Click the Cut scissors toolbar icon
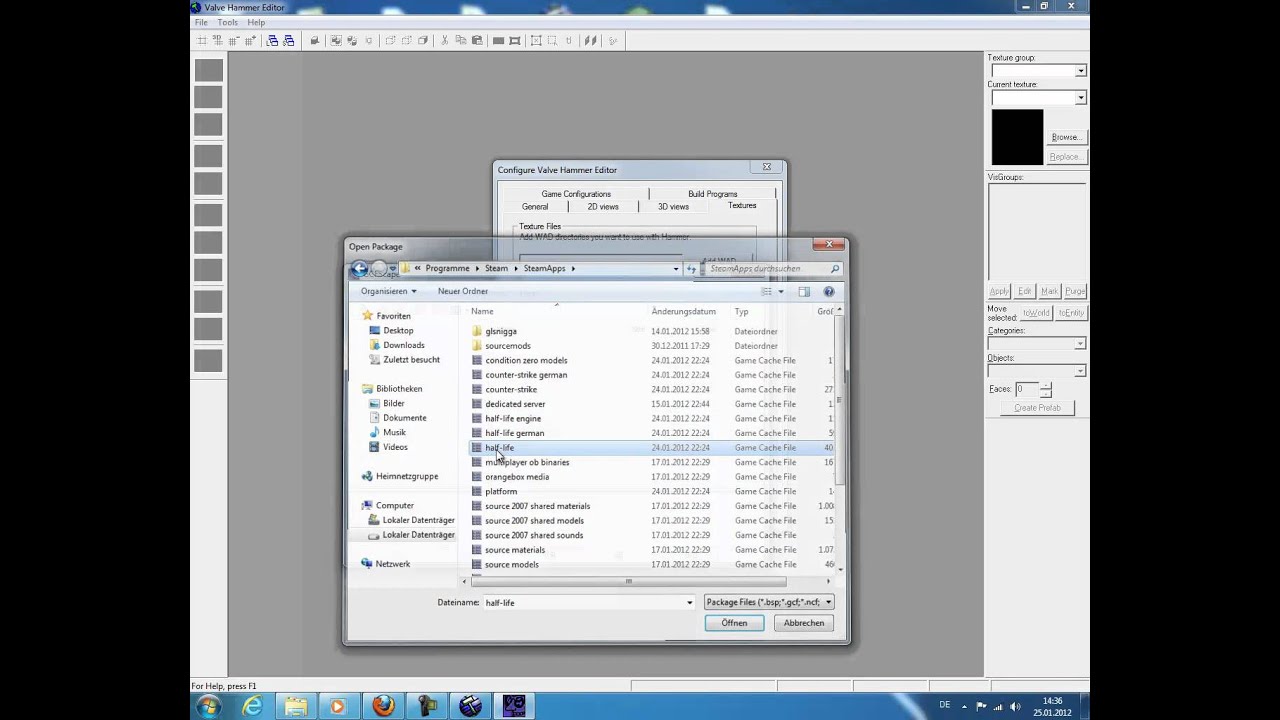The image size is (1280, 720). pos(445,41)
